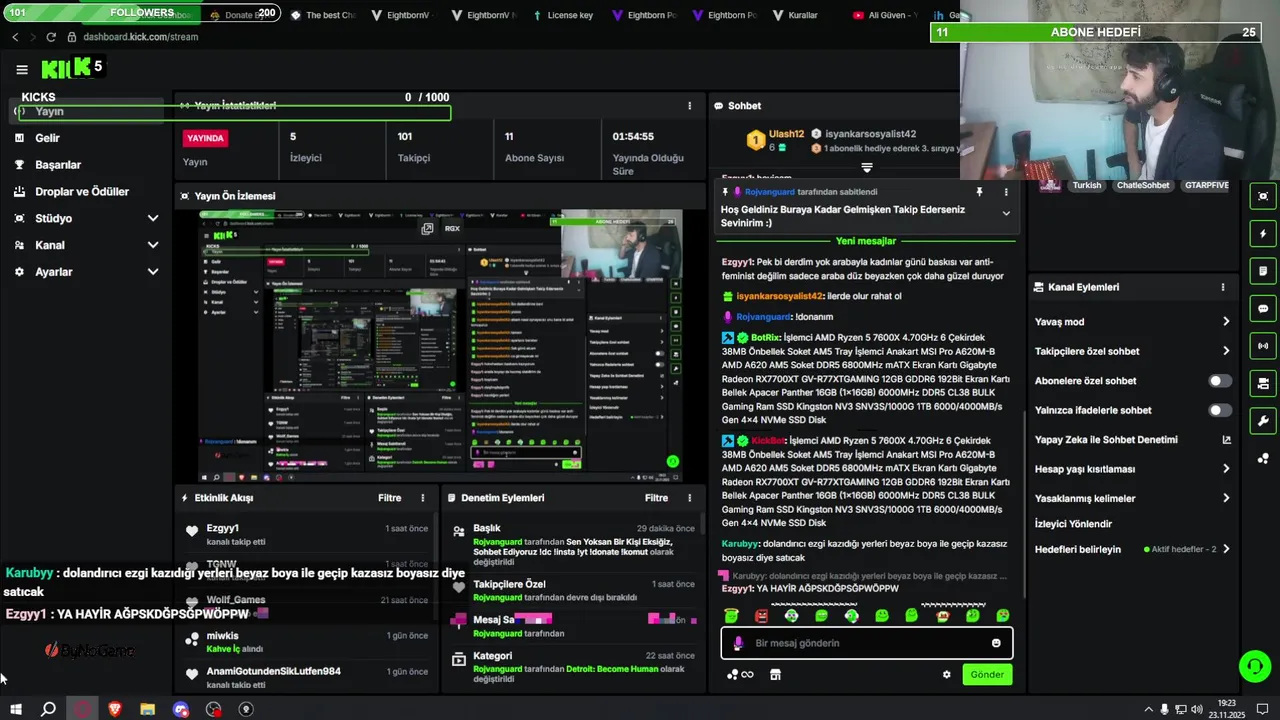Open Windows Start menu
The image size is (1280, 720).
click(15, 709)
